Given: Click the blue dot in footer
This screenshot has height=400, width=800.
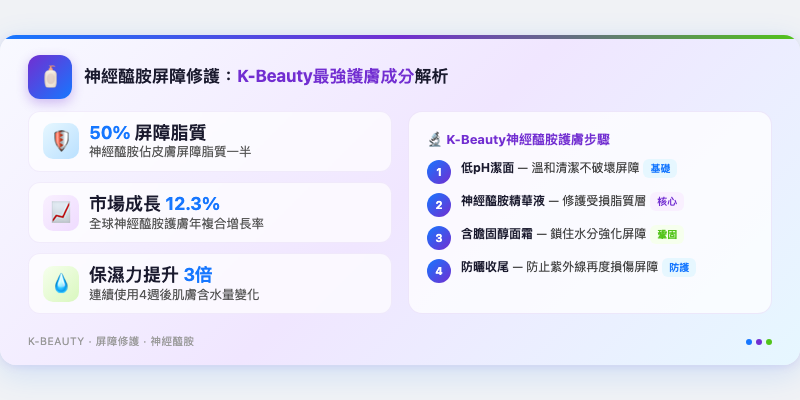Looking at the screenshot, I should click(749, 342).
